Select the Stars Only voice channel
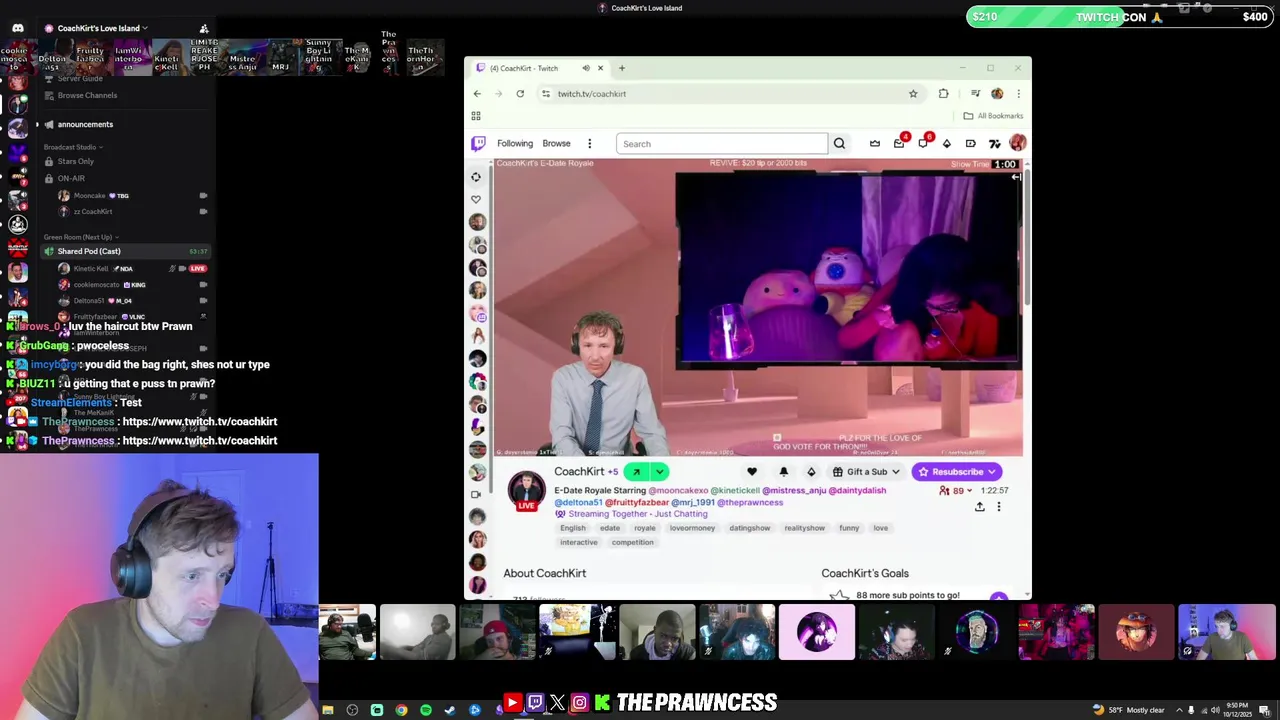 76,161
